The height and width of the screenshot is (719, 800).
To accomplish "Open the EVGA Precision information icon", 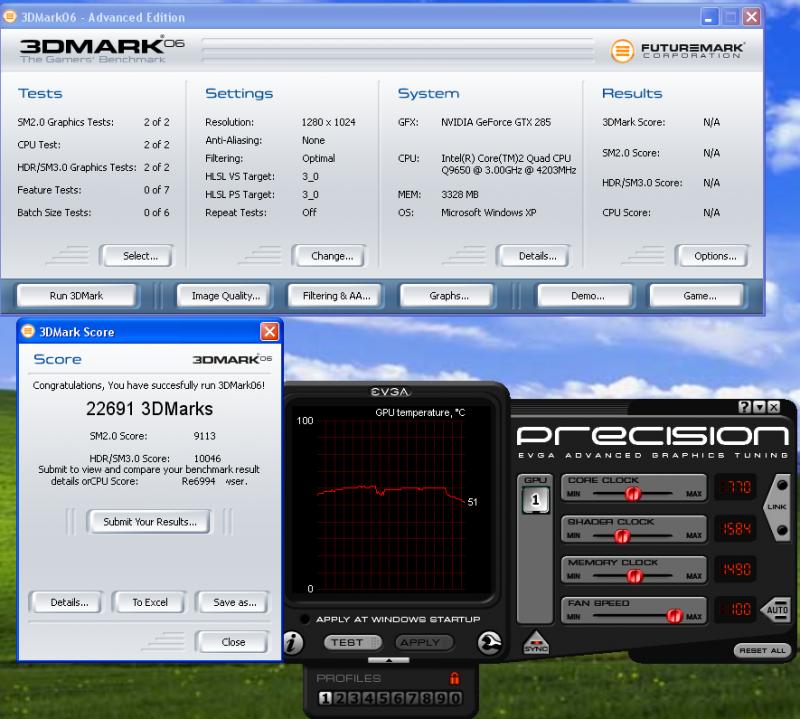I will 293,642.
